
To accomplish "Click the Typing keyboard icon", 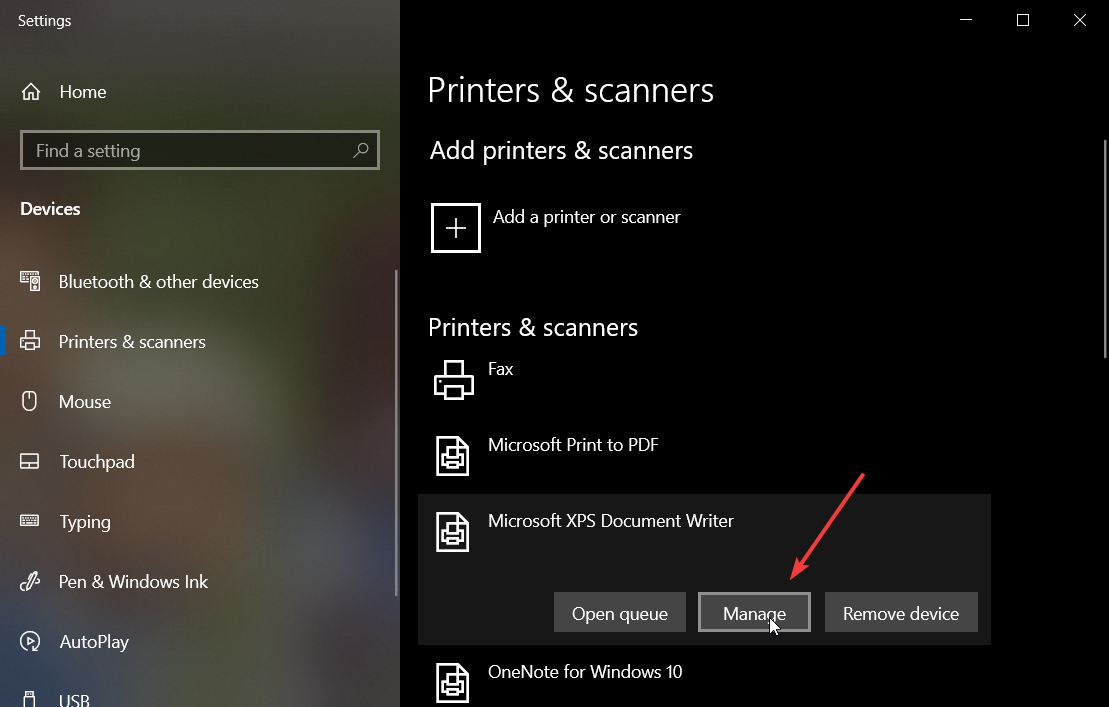I will pos(30,521).
